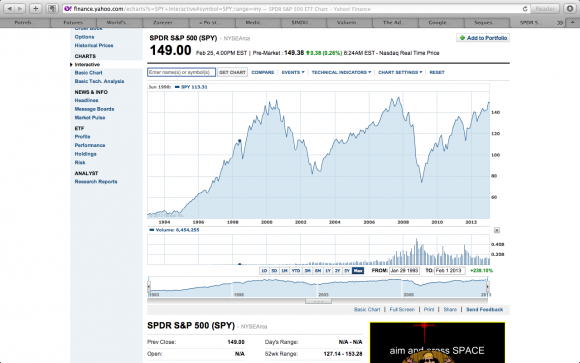Screen dimensions: 580x363
Task: Click COMPARE in the chart toolbar
Action: (x=263, y=73)
